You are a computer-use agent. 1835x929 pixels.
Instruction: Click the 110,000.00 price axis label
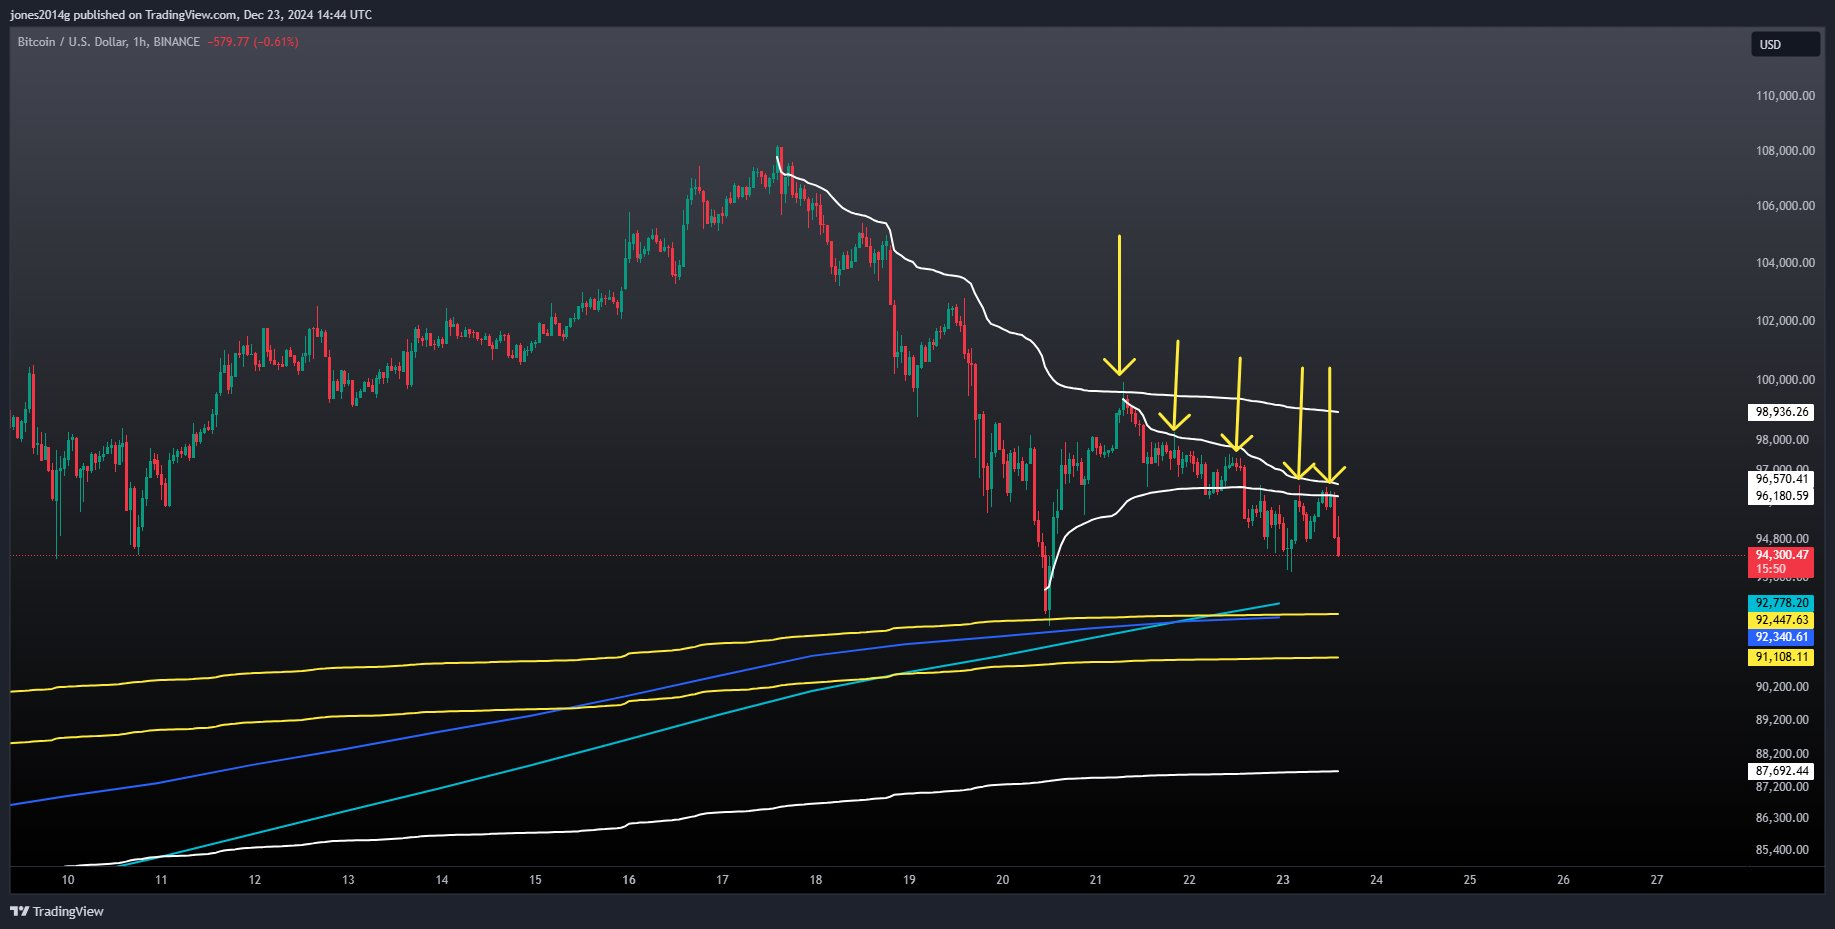pyautogui.click(x=1785, y=96)
